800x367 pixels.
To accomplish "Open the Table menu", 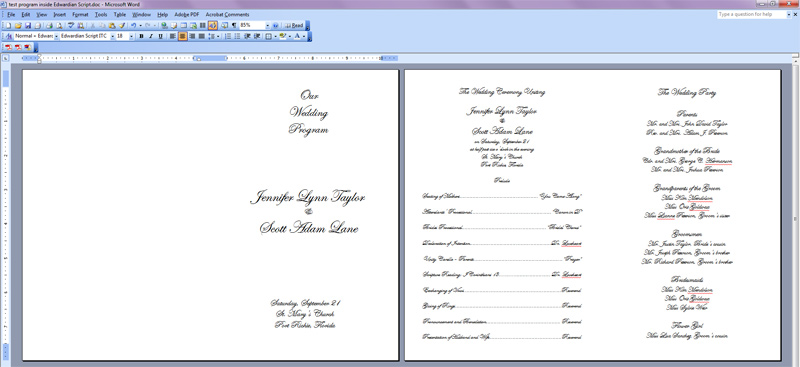I will coord(119,15).
